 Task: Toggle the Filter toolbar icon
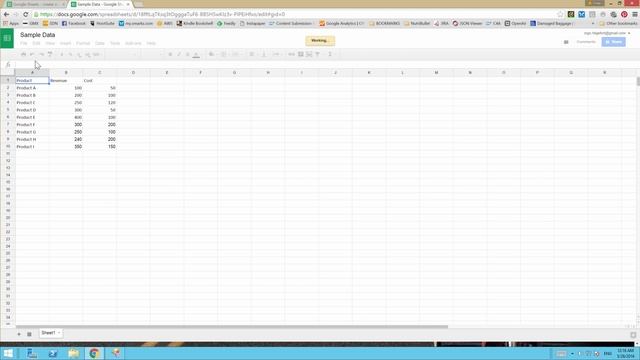318,54
